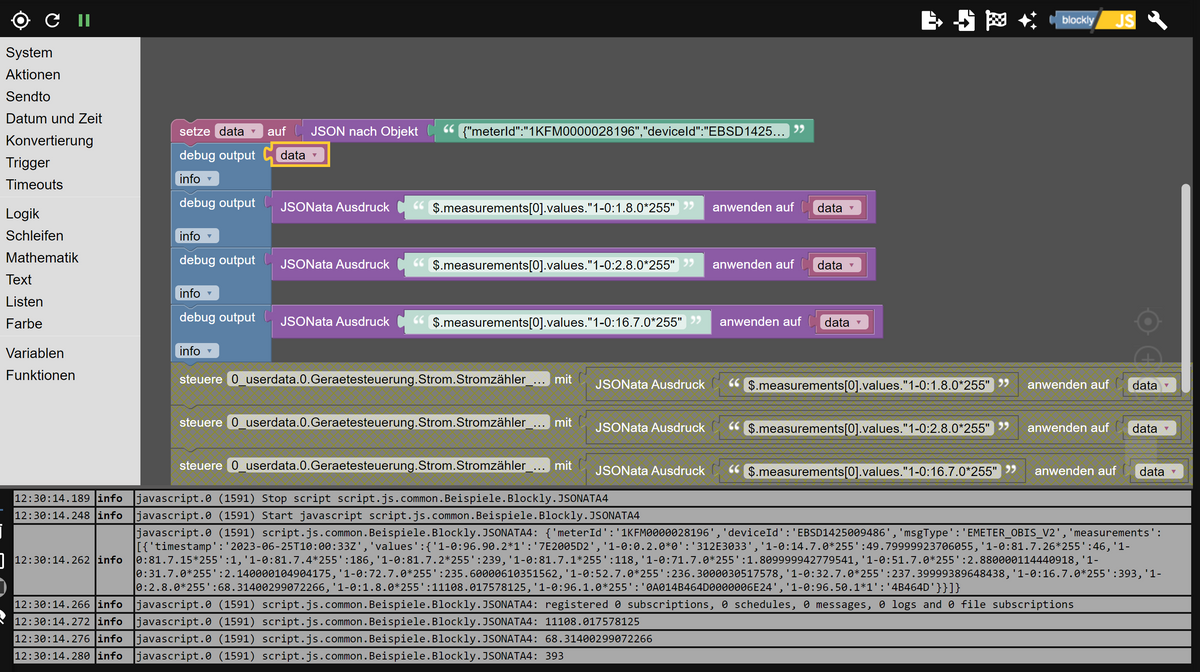
Task: Open info dropdown of the 1-0:16.7.0 debug block
Action: pos(196,351)
